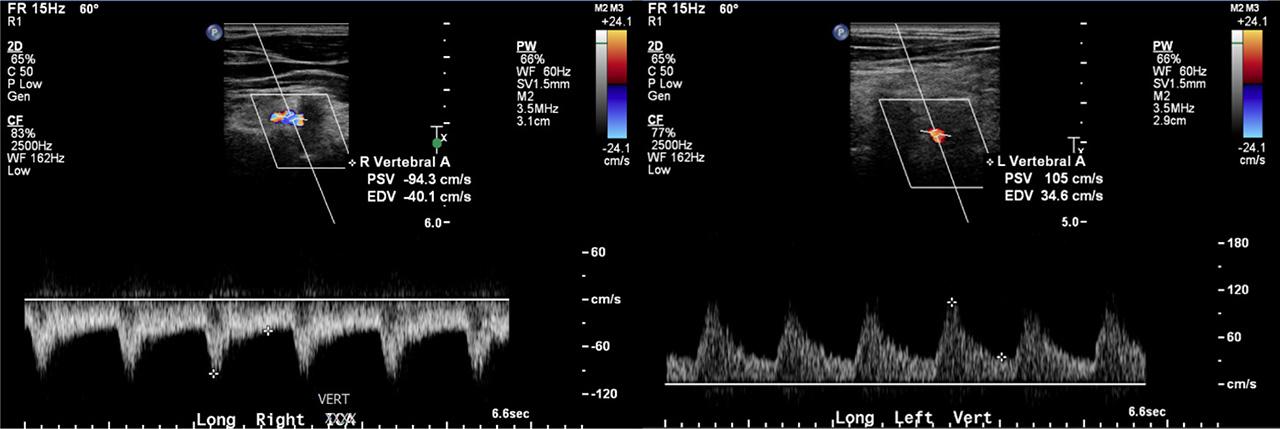
Task: Click the blue P icon in the left-vertebral panel
Action: tap(841, 32)
